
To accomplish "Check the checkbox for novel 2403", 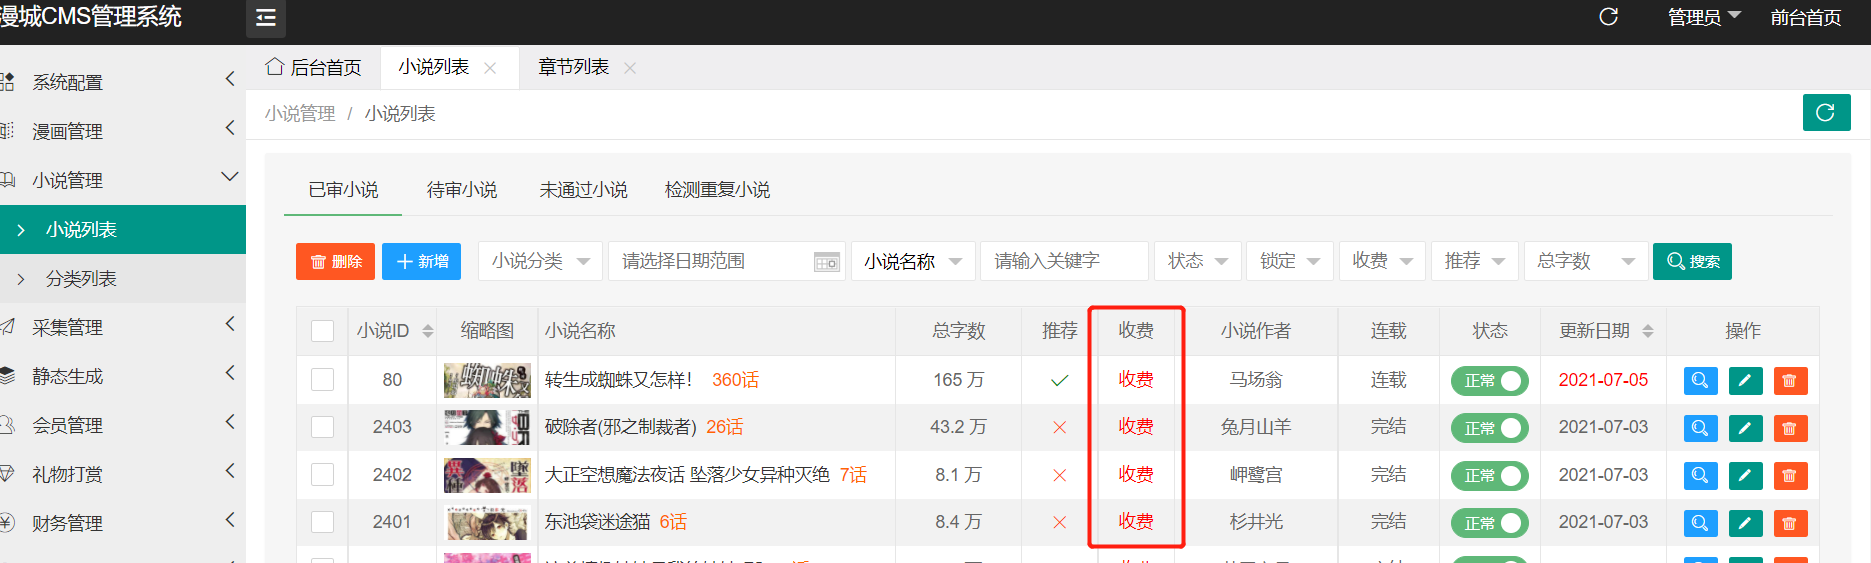I will (x=322, y=427).
